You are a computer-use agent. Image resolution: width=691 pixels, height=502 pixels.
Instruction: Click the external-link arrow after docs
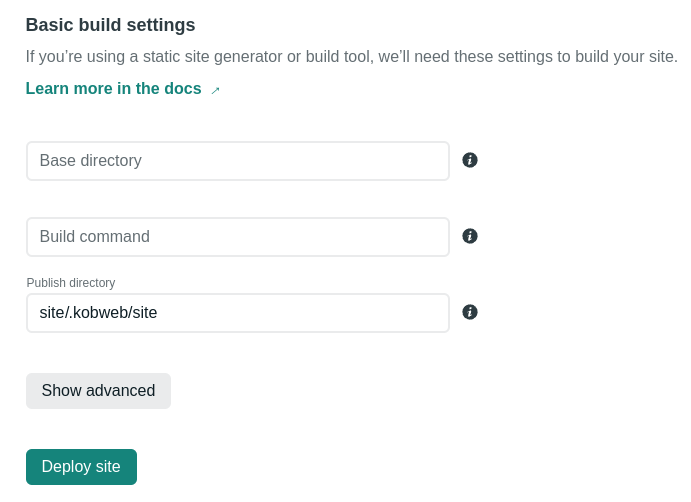pyautogui.click(x=215, y=91)
